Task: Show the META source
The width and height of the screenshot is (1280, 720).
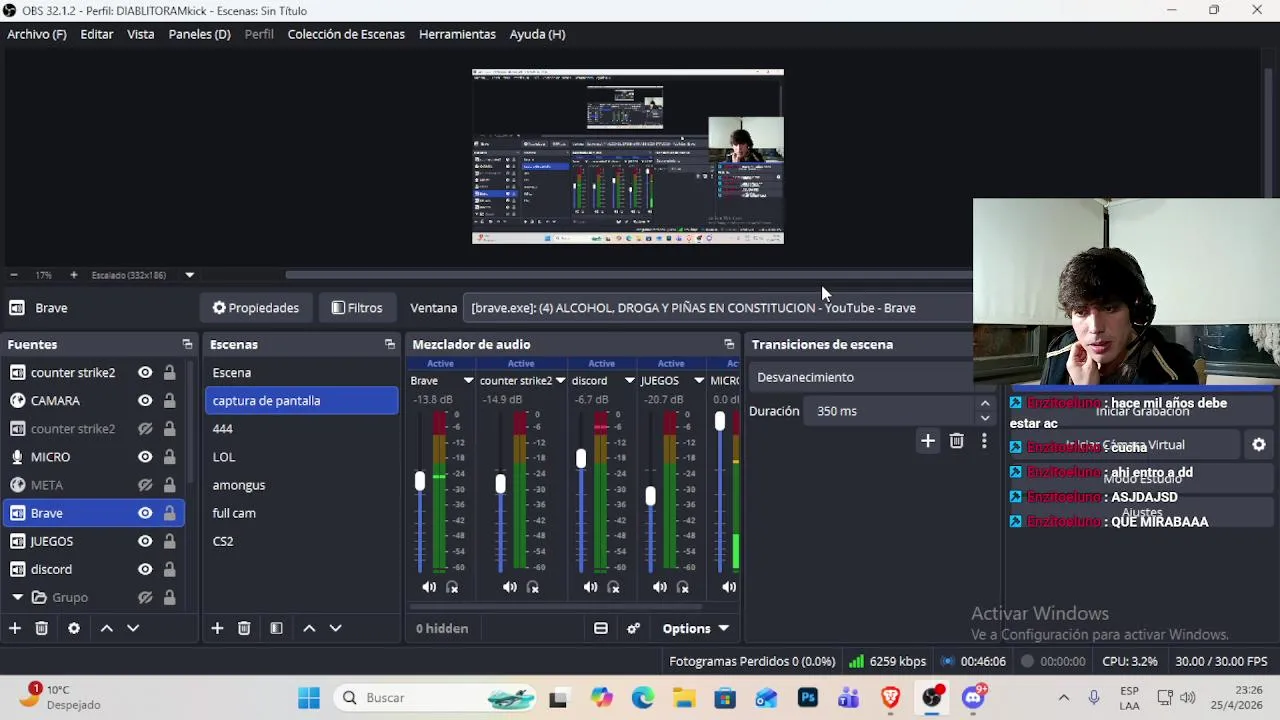Action: pos(145,485)
